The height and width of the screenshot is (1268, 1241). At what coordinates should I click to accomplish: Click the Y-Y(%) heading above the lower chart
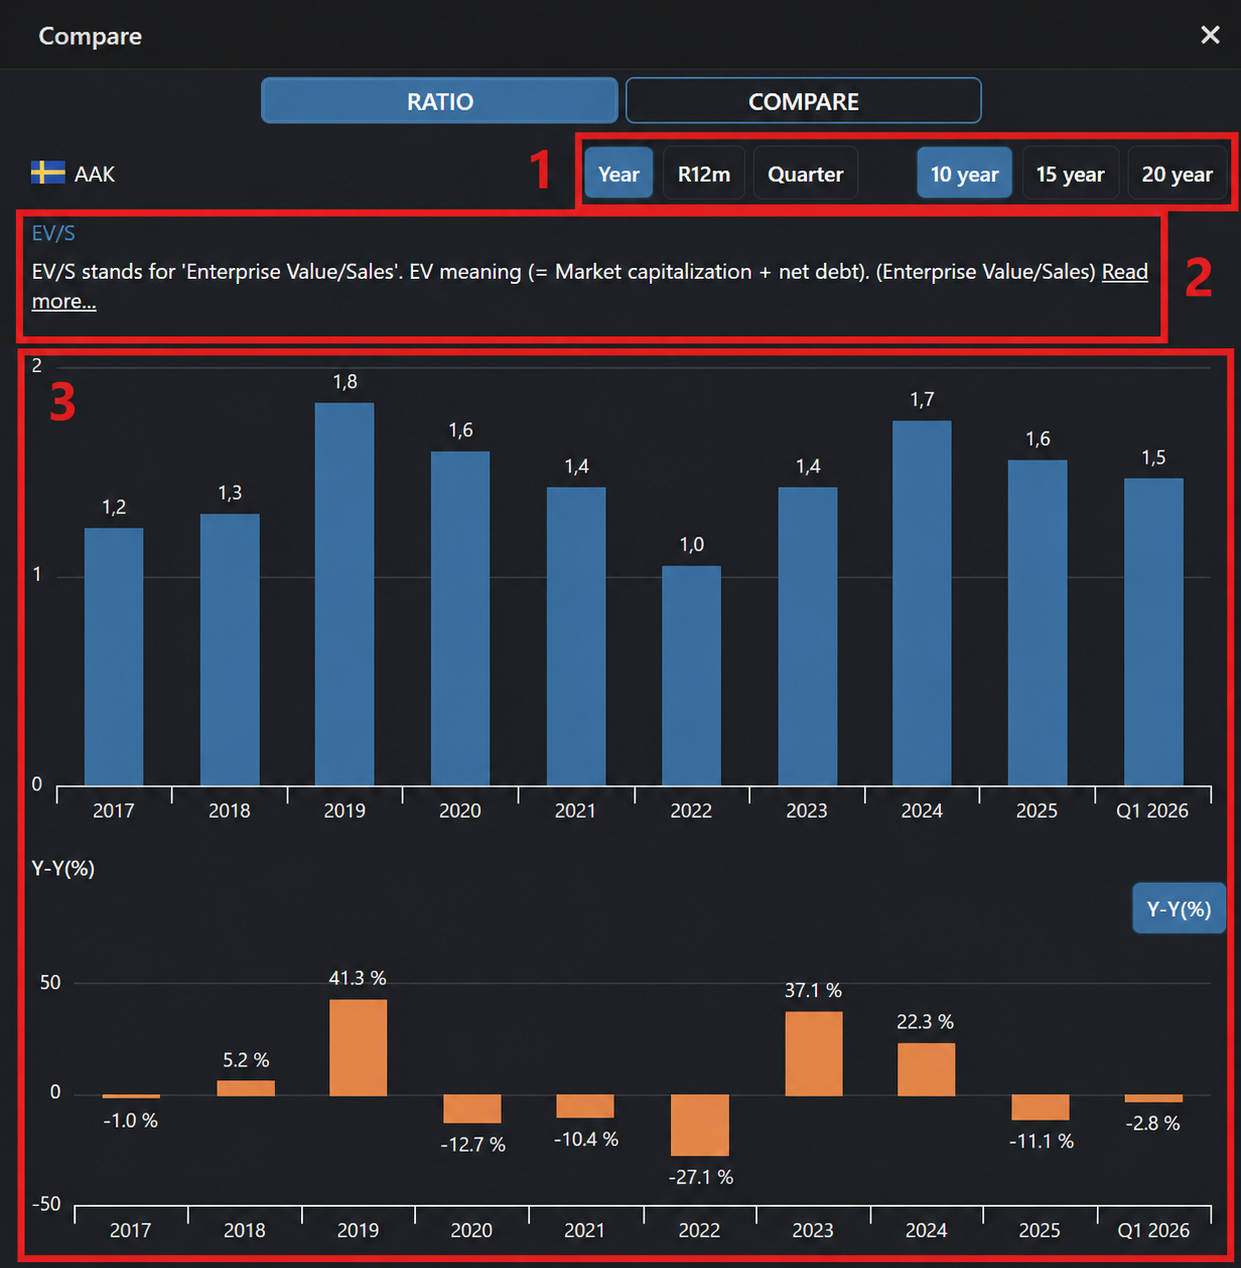pyautogui.click(x=63, y=868)
